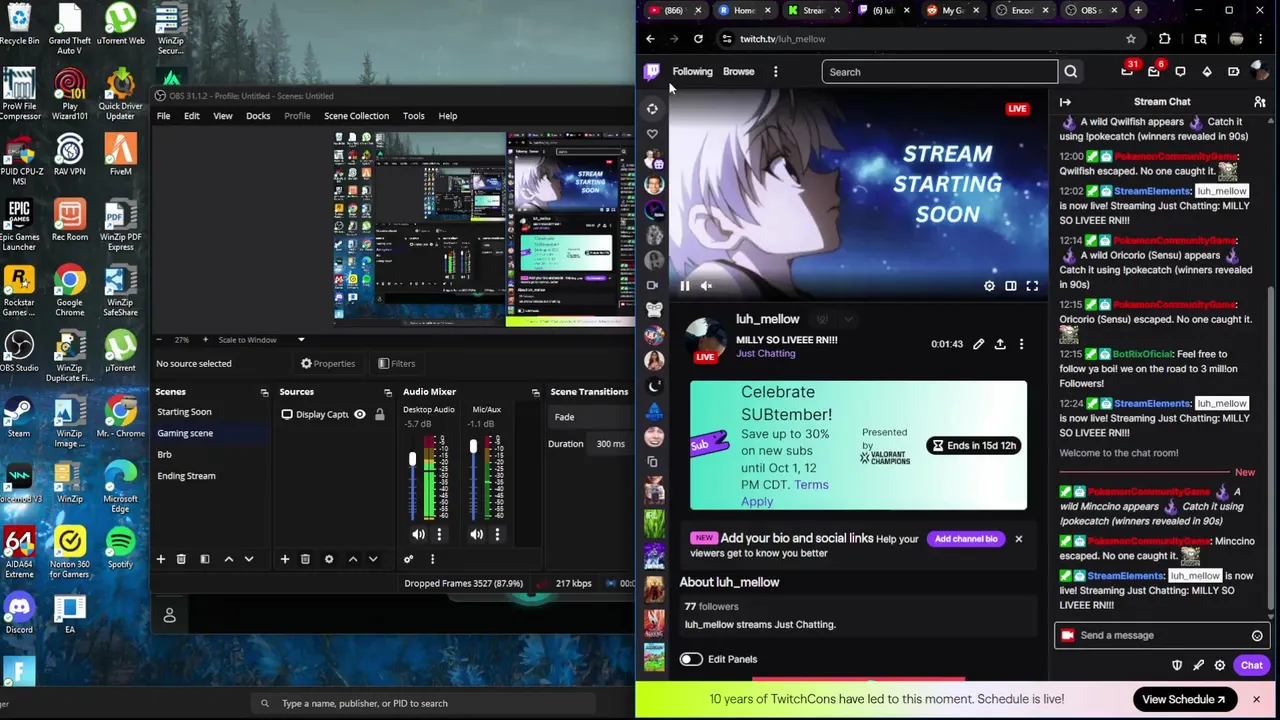
Task: Open Twitch notifications inbox with 31 badge
Action: 1128,71
